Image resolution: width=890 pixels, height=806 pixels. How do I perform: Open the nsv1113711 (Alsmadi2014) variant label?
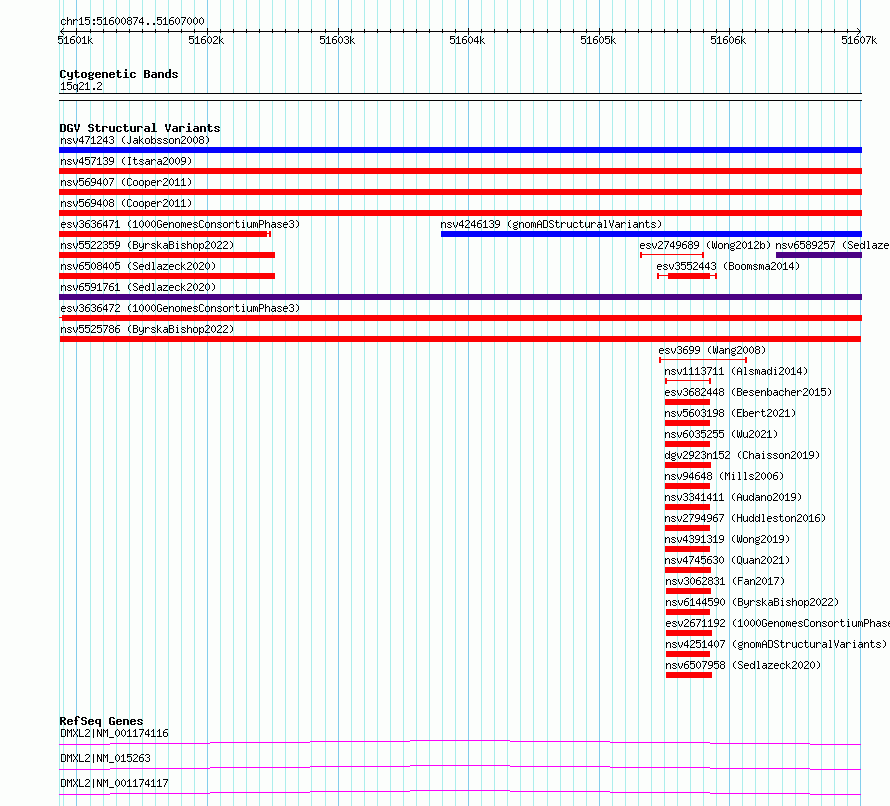coord(736,371)
